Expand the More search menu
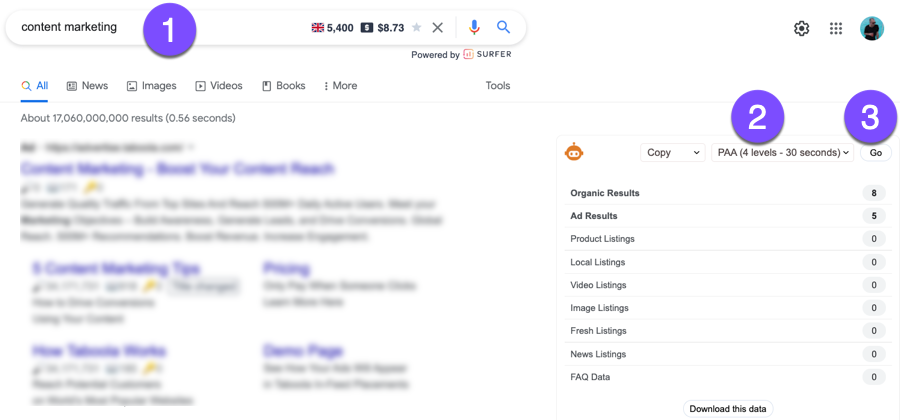The height and width of the screenshot is (420, 900). click(x=340, y=86)
